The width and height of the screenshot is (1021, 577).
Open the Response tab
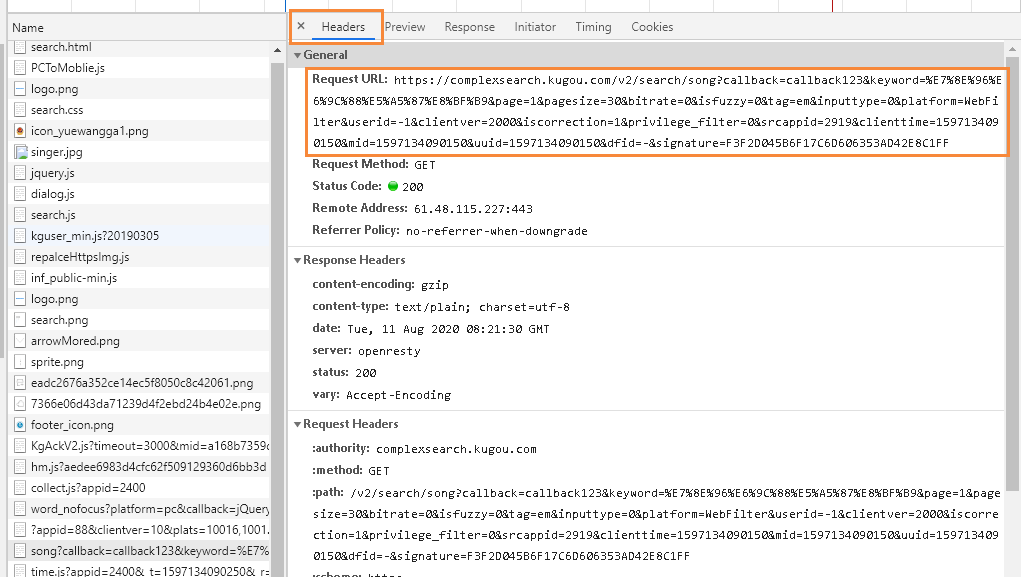point(469,27)
